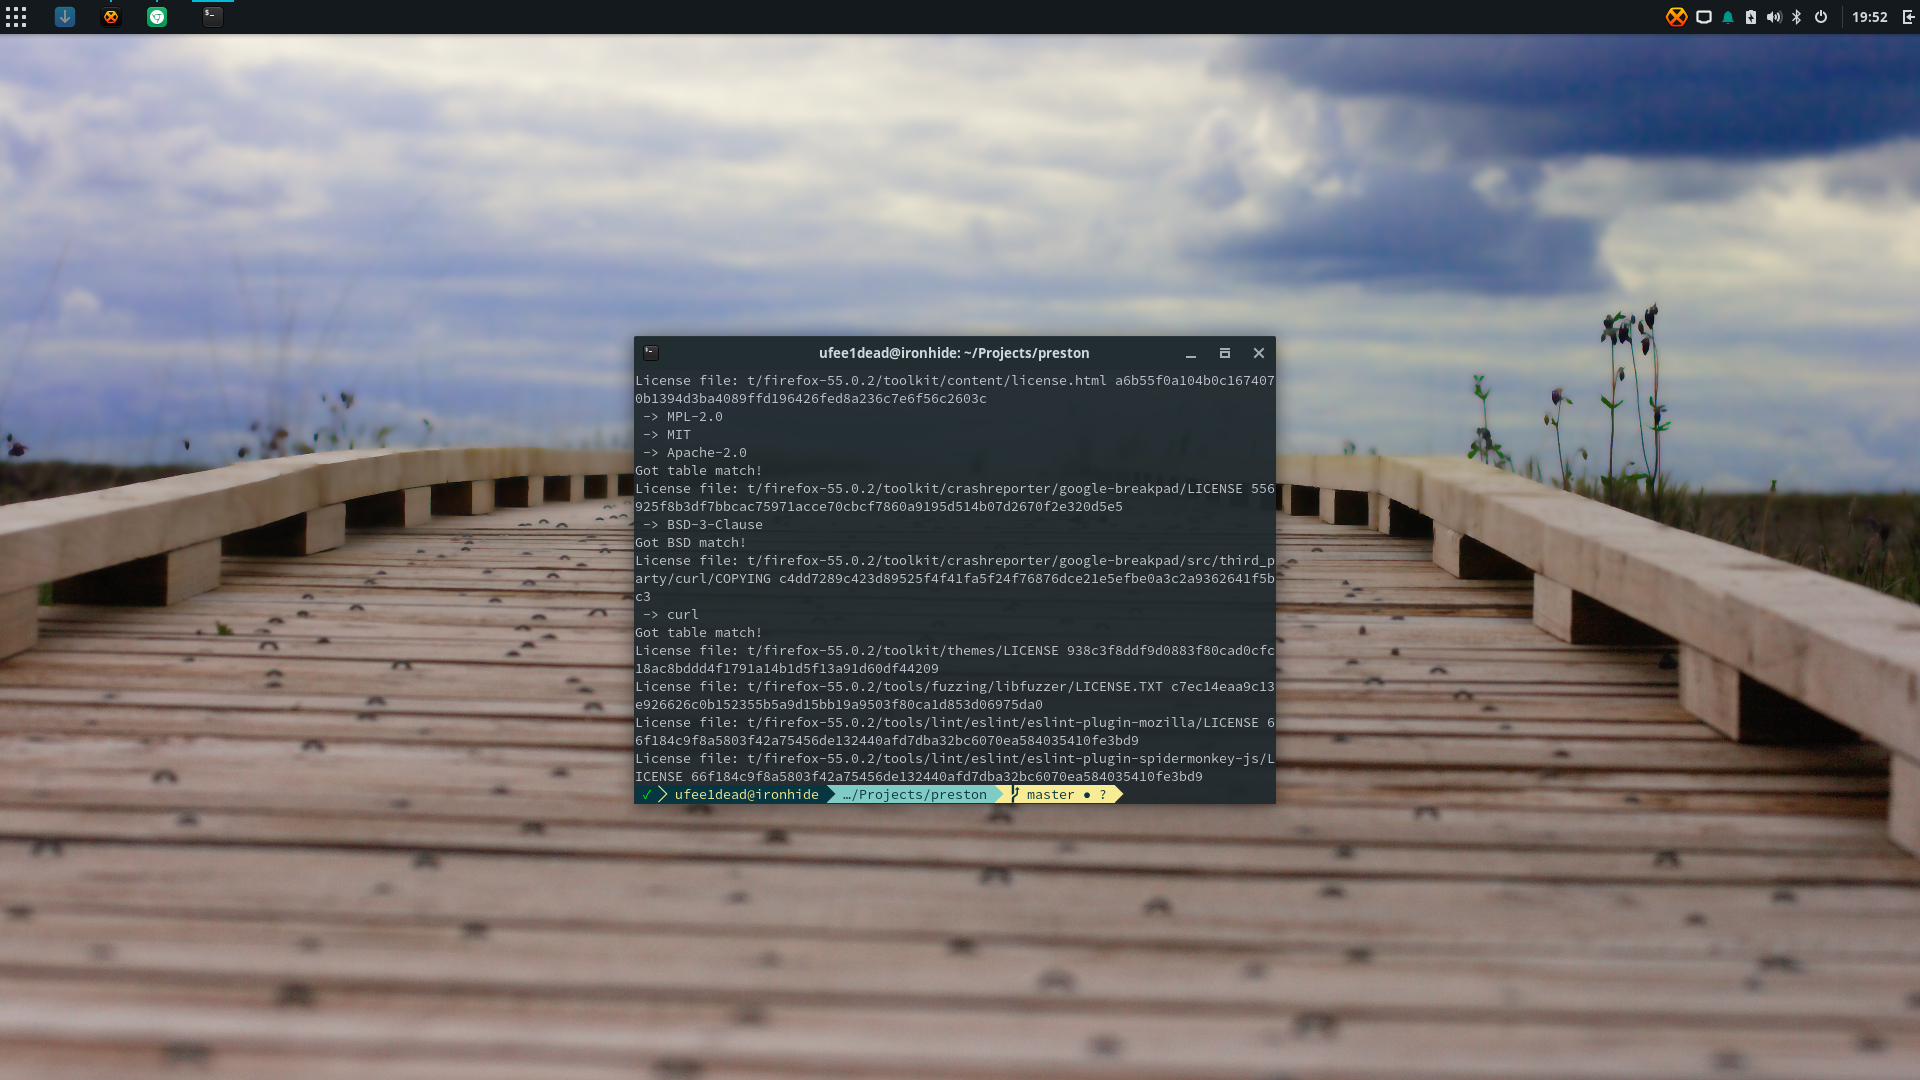Open the clock showing 19:52
1920x1080 pixels.
click(1869, 17)
